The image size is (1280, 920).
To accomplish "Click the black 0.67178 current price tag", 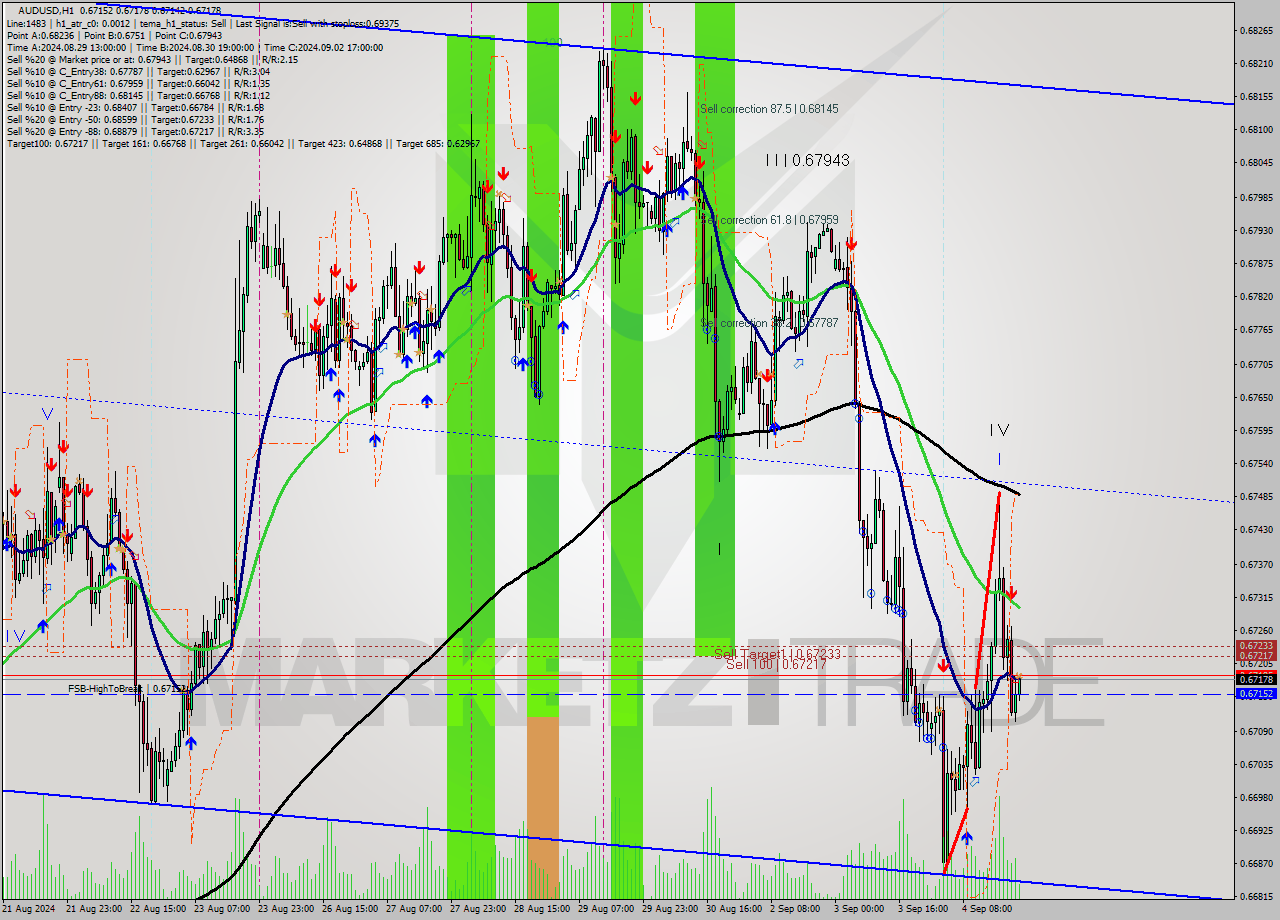I will pos(1256,679).
